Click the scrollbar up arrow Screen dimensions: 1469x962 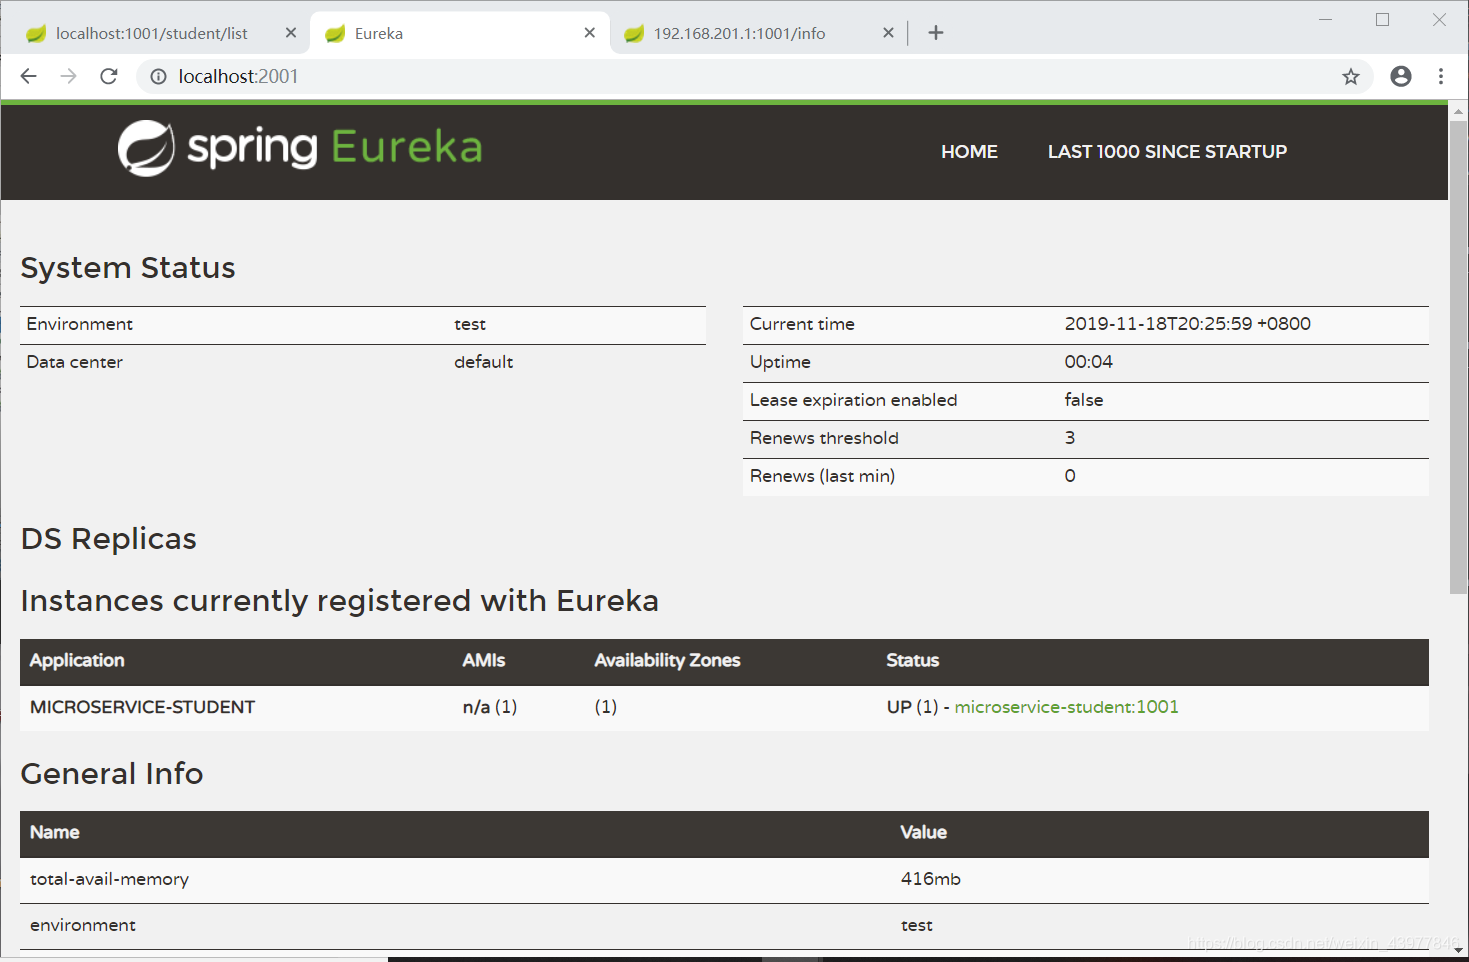tap(1458, 111)
